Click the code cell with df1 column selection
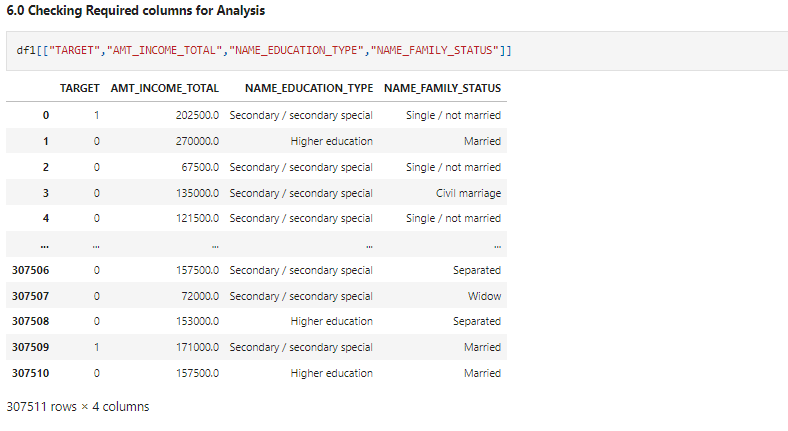Viewport: 788px width, 431px height. [x=397, y=51]
